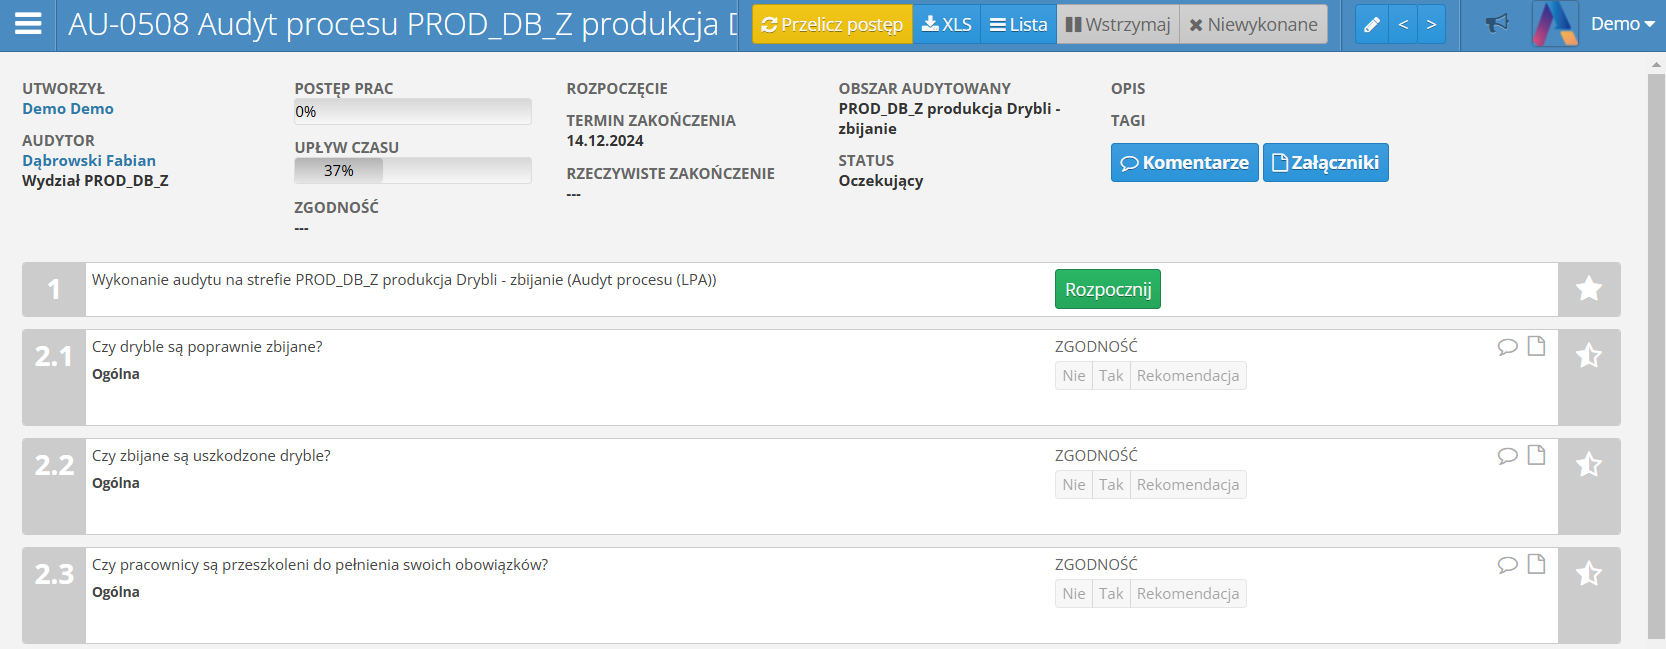Star the question 2.1 row

point(1588,356)
